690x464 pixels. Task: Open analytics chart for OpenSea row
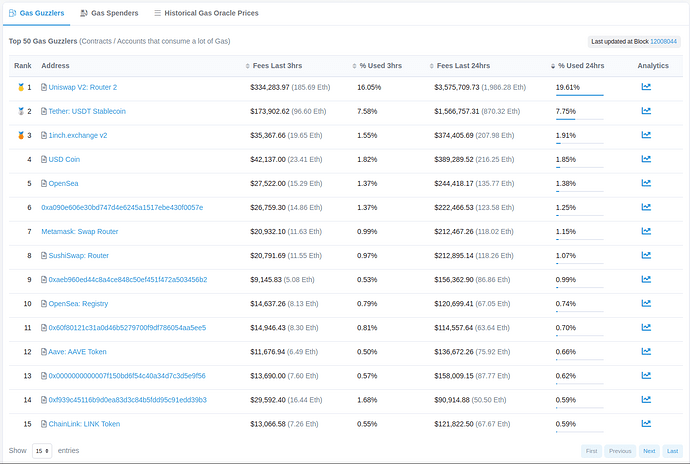coord(646,183)
